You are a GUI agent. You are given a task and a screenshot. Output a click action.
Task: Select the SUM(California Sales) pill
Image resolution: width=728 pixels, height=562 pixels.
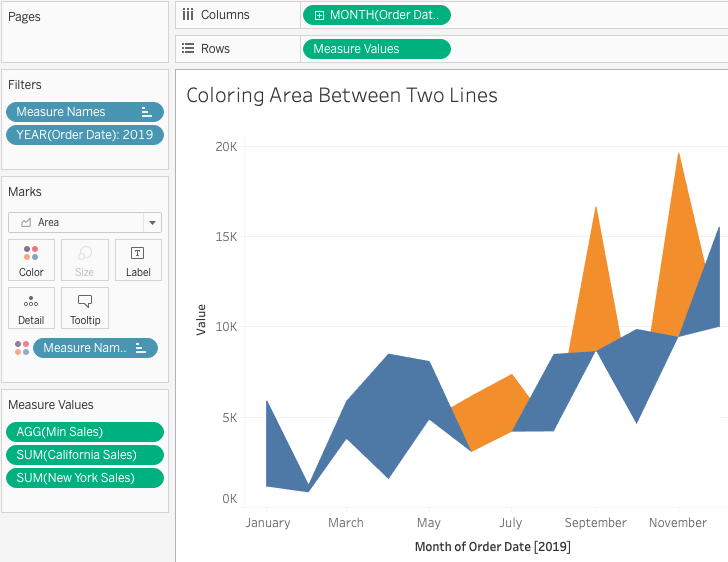coord(85,455)
